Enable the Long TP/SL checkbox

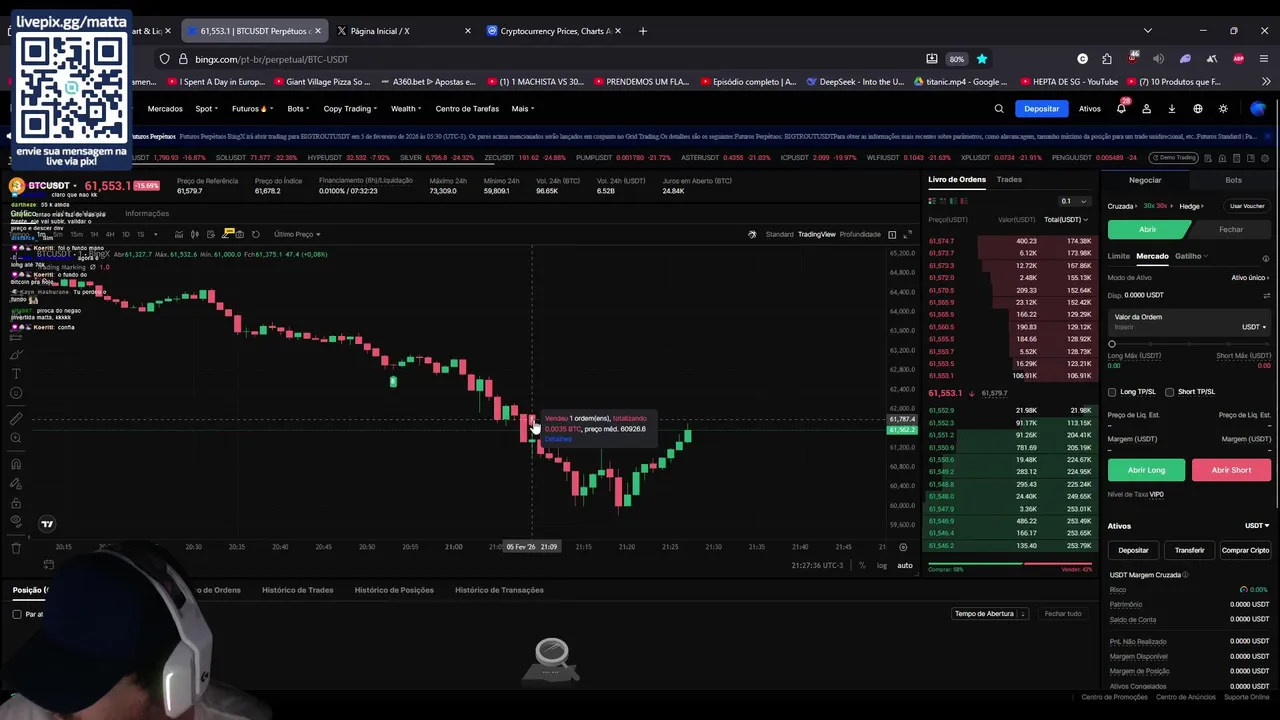coord(1112,392)
